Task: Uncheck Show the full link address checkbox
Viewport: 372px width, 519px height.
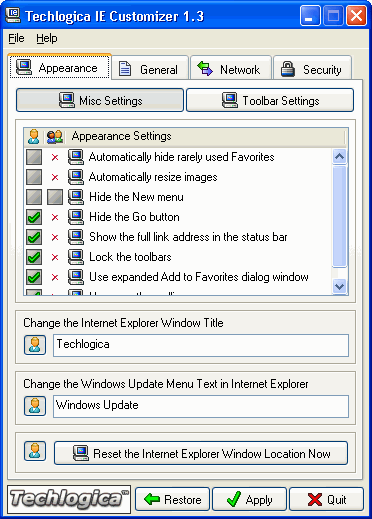Action: (x=34, y=237)
